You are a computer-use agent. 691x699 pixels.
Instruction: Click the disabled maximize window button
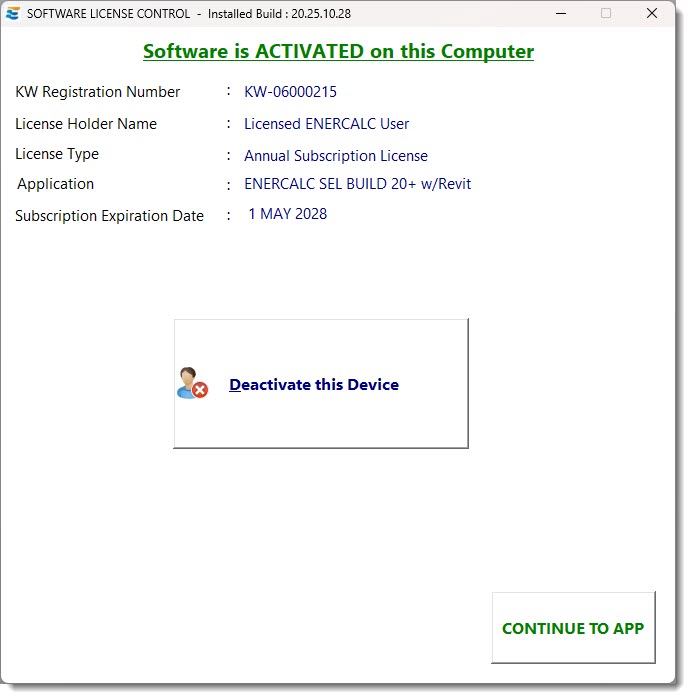pyautogui.click(x=606, y=13)
